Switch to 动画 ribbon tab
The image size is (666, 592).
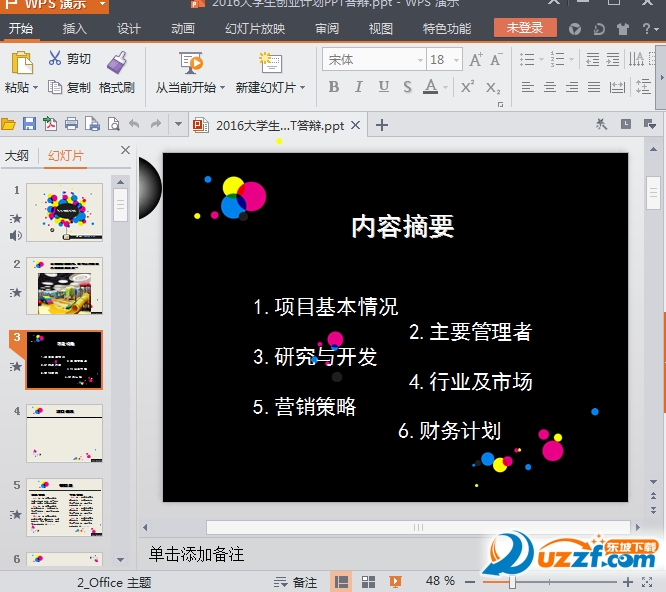pyautogui.click(x=183, y=28)
